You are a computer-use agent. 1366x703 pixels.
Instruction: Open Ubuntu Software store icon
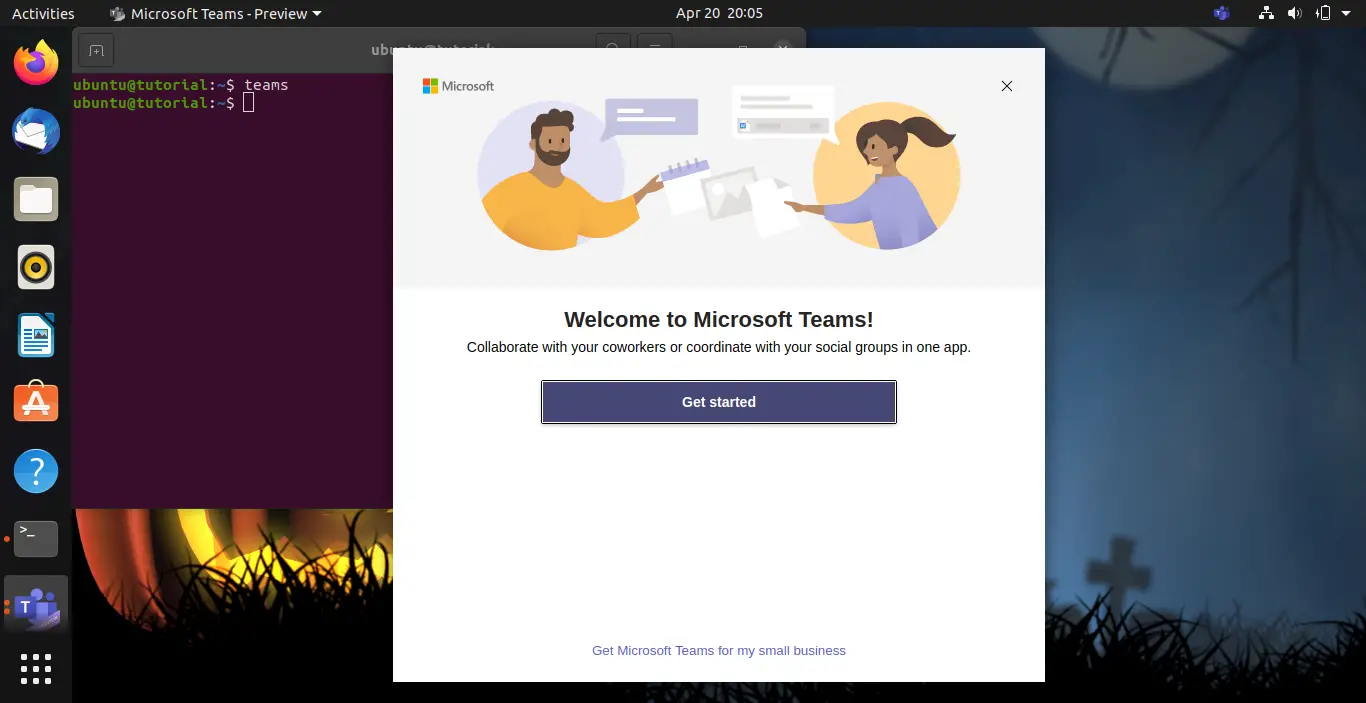36,402
